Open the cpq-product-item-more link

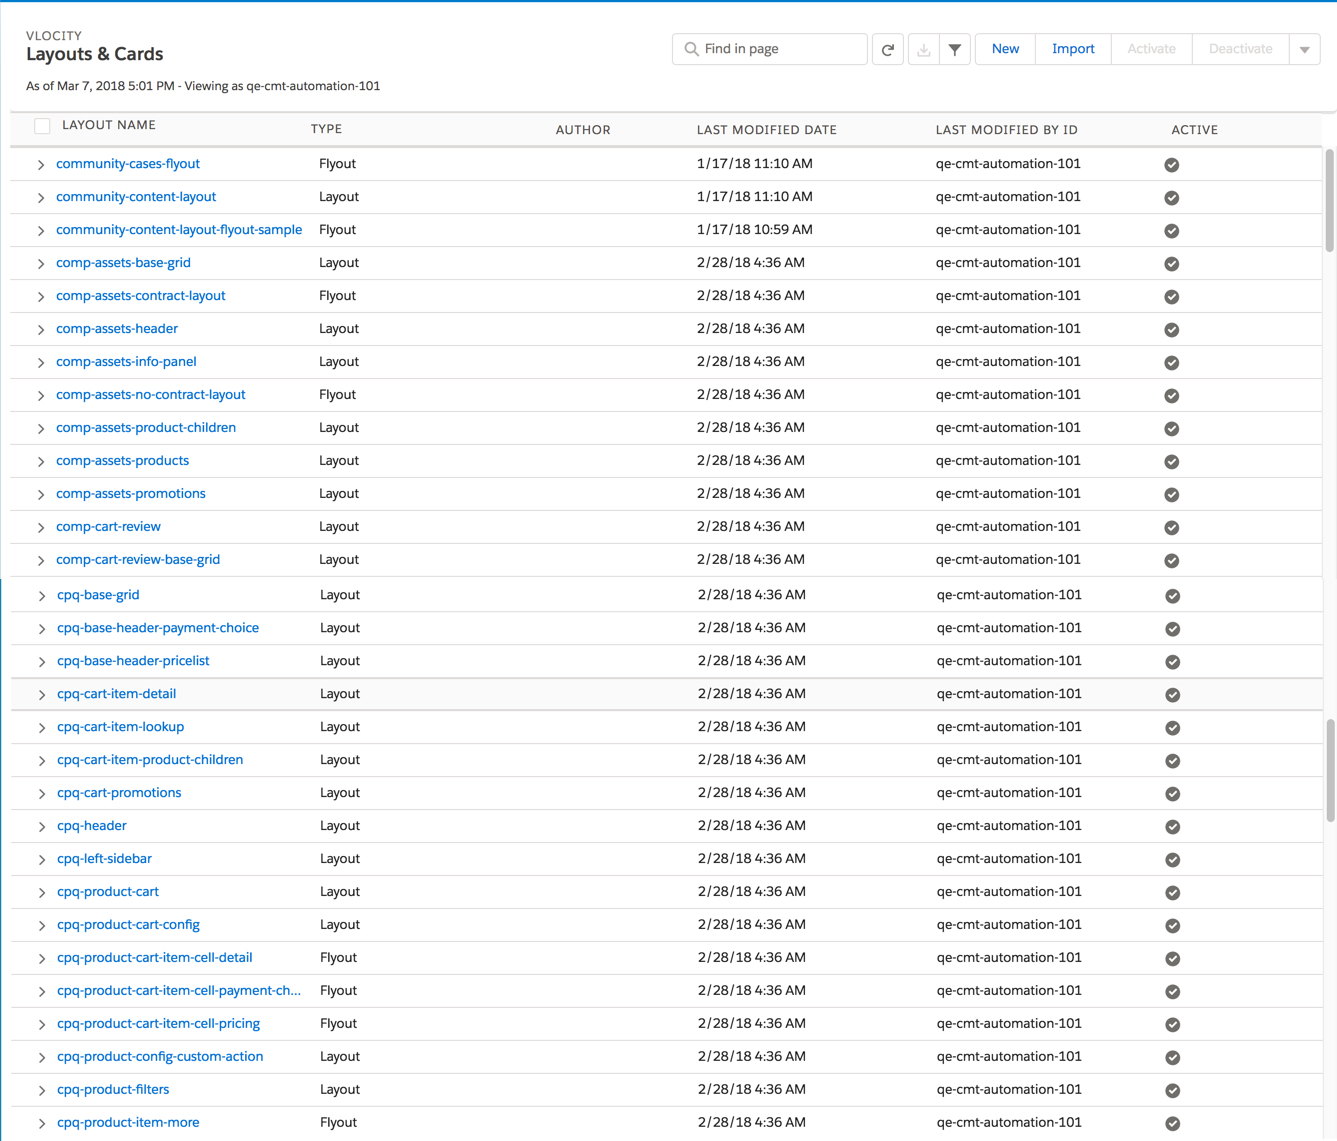coord(128,1123)
